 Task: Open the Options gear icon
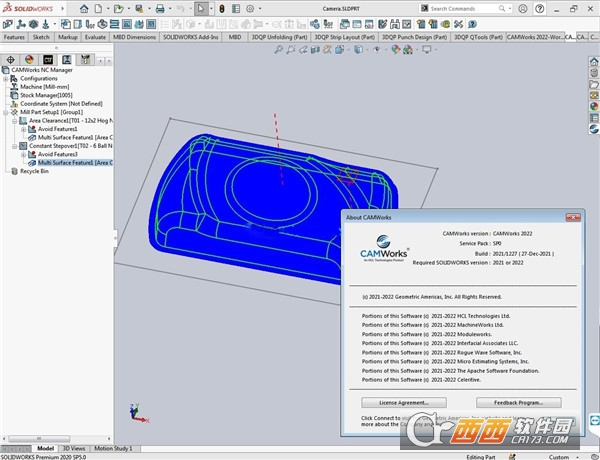(250, 8)
